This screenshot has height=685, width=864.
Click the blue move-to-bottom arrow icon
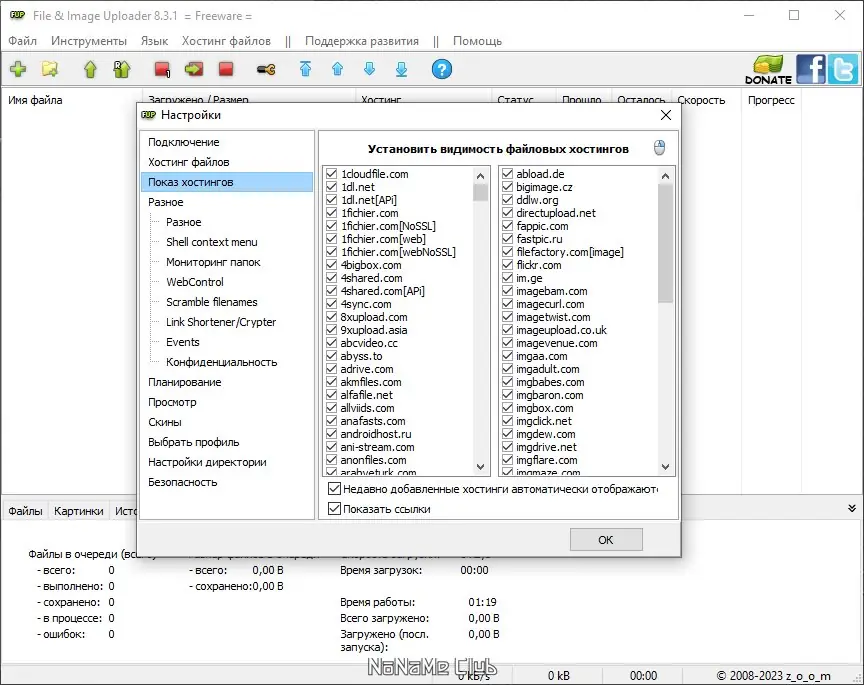pyautogui.click(x=402, y=69)
